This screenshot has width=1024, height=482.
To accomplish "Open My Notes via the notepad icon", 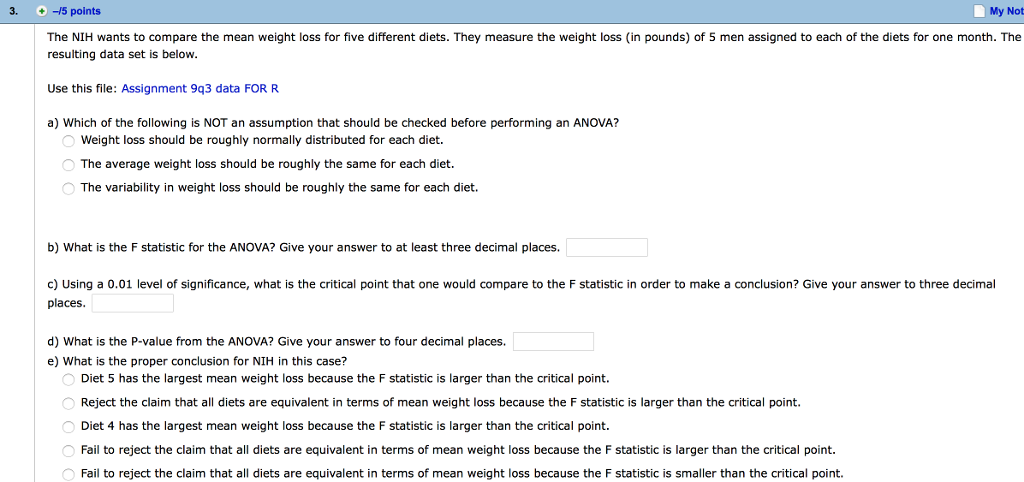I will 979,12.
